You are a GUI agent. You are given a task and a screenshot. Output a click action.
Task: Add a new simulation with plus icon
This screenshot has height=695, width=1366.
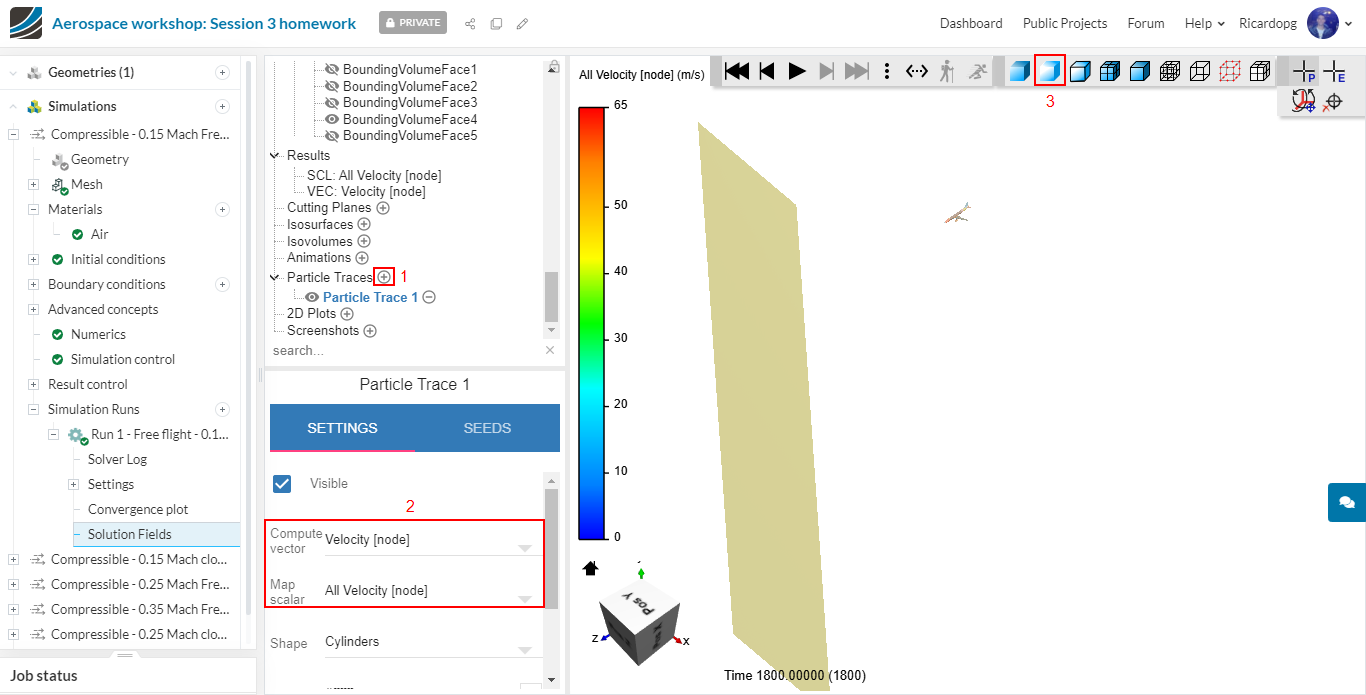coord(222,106)
